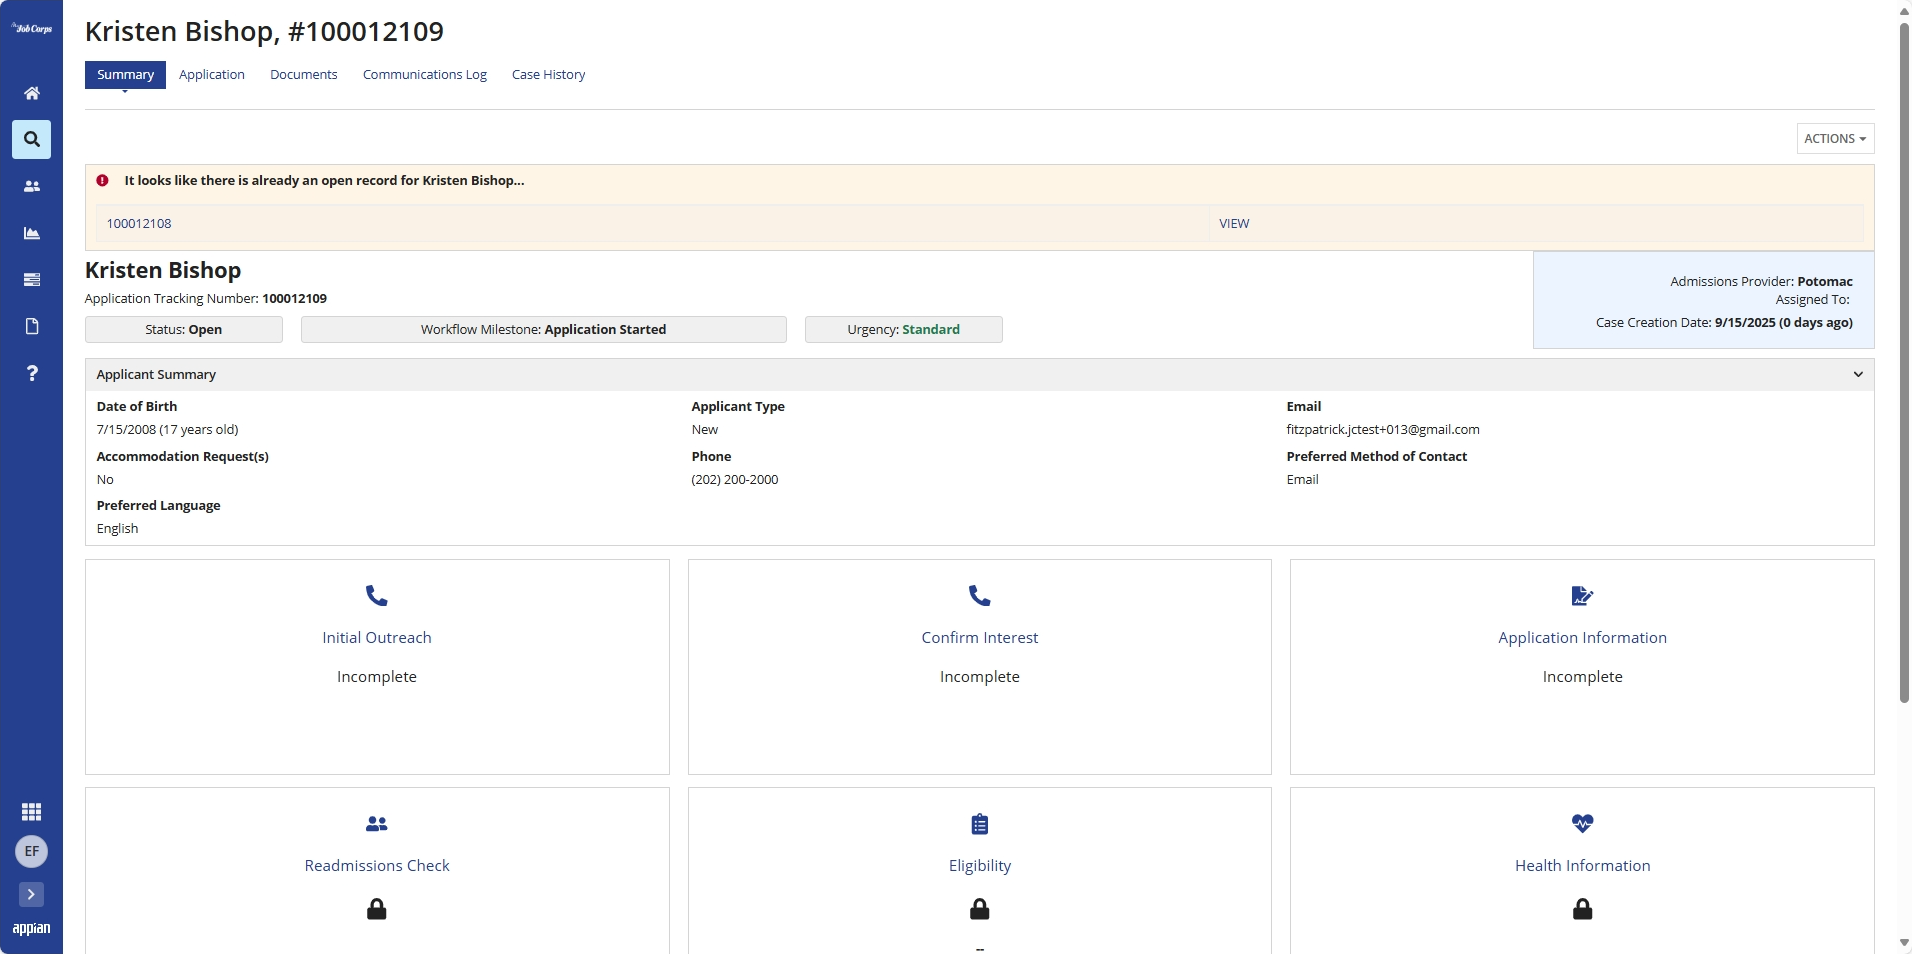The image size is (1912, 954).
Task: Open the Application Information link
Action: coord(1582,638)
